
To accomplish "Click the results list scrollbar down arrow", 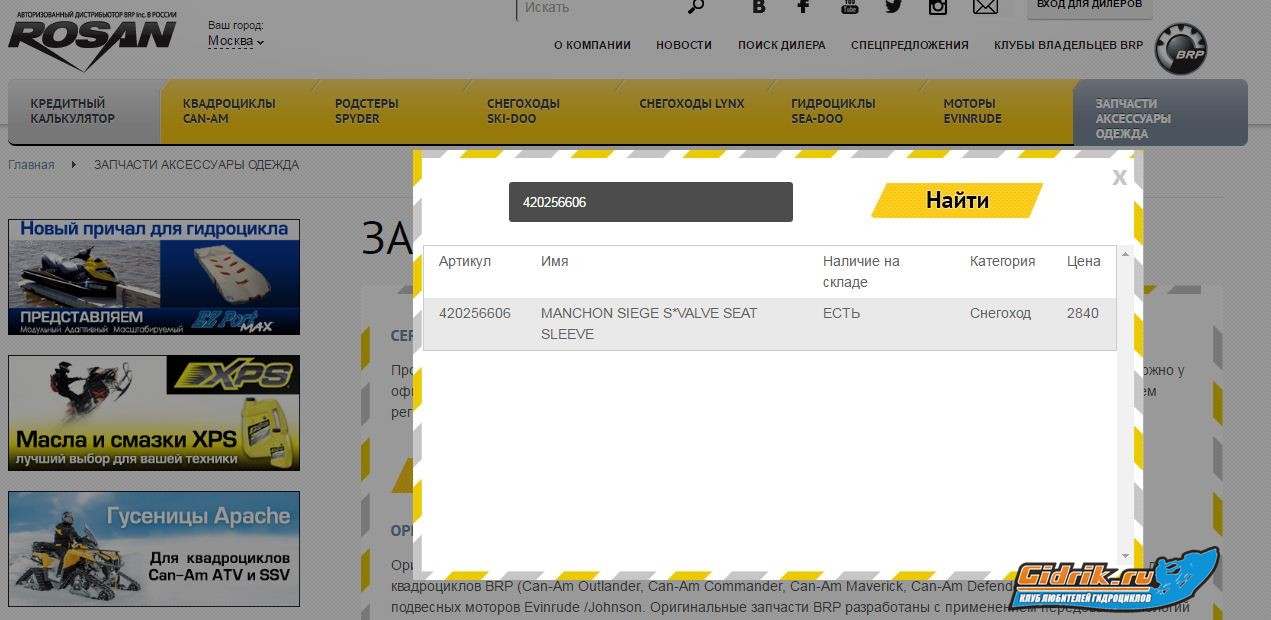I will point(1125,556).
